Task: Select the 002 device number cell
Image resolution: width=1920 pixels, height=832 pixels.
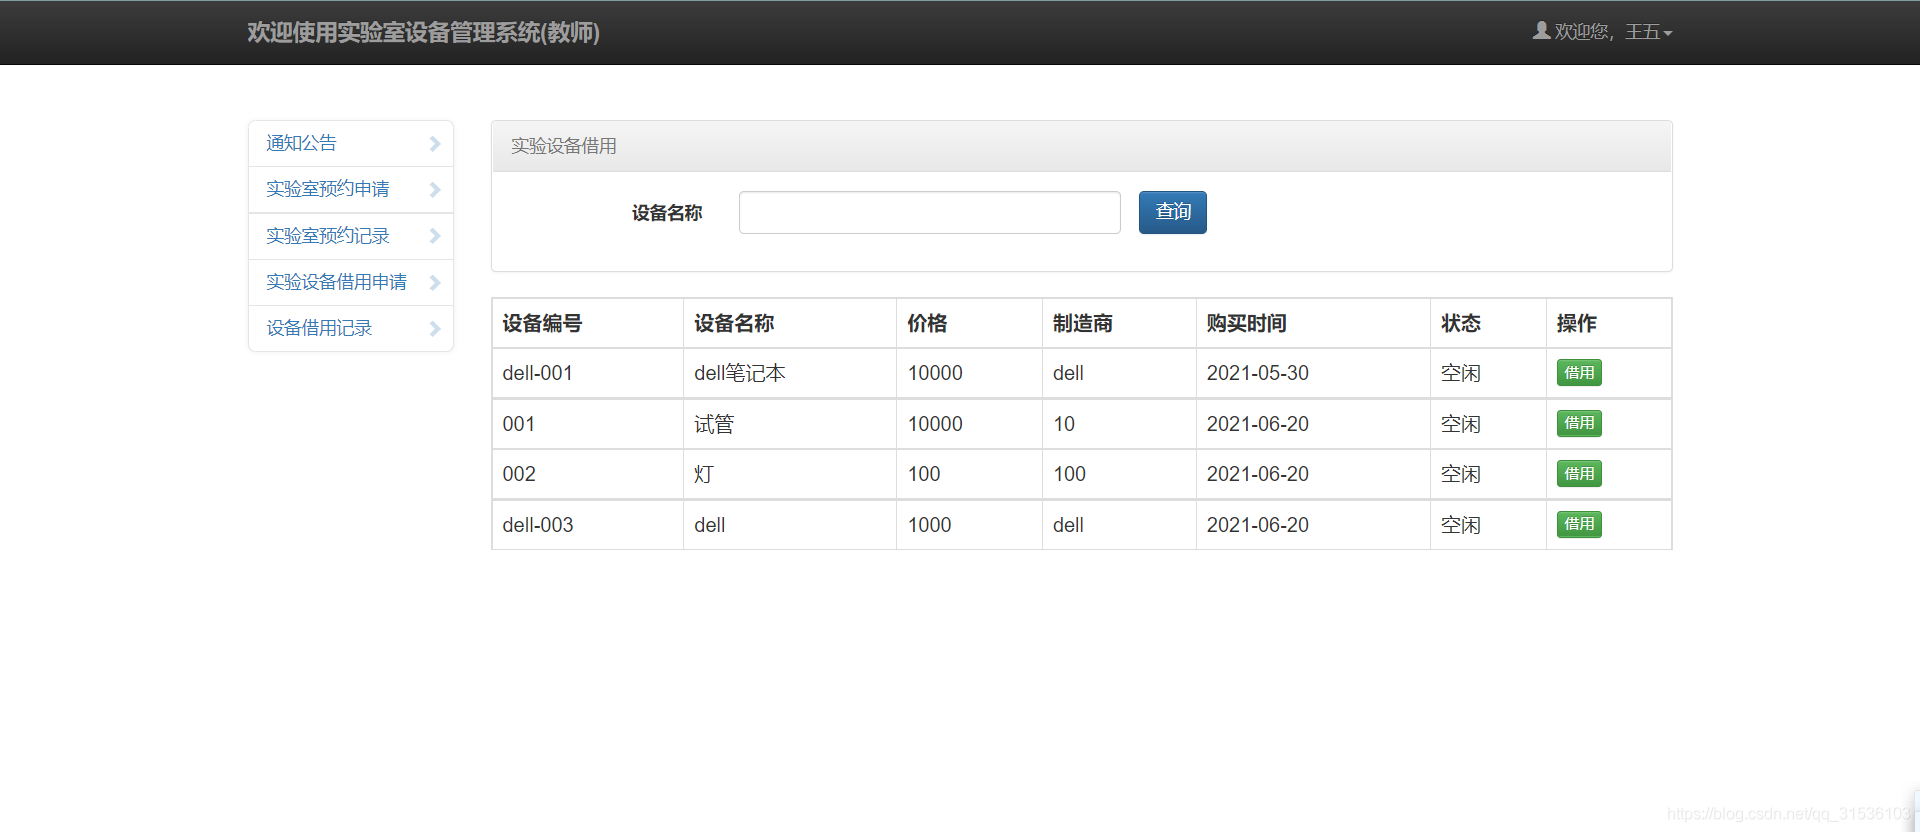Action: point(588,474)
